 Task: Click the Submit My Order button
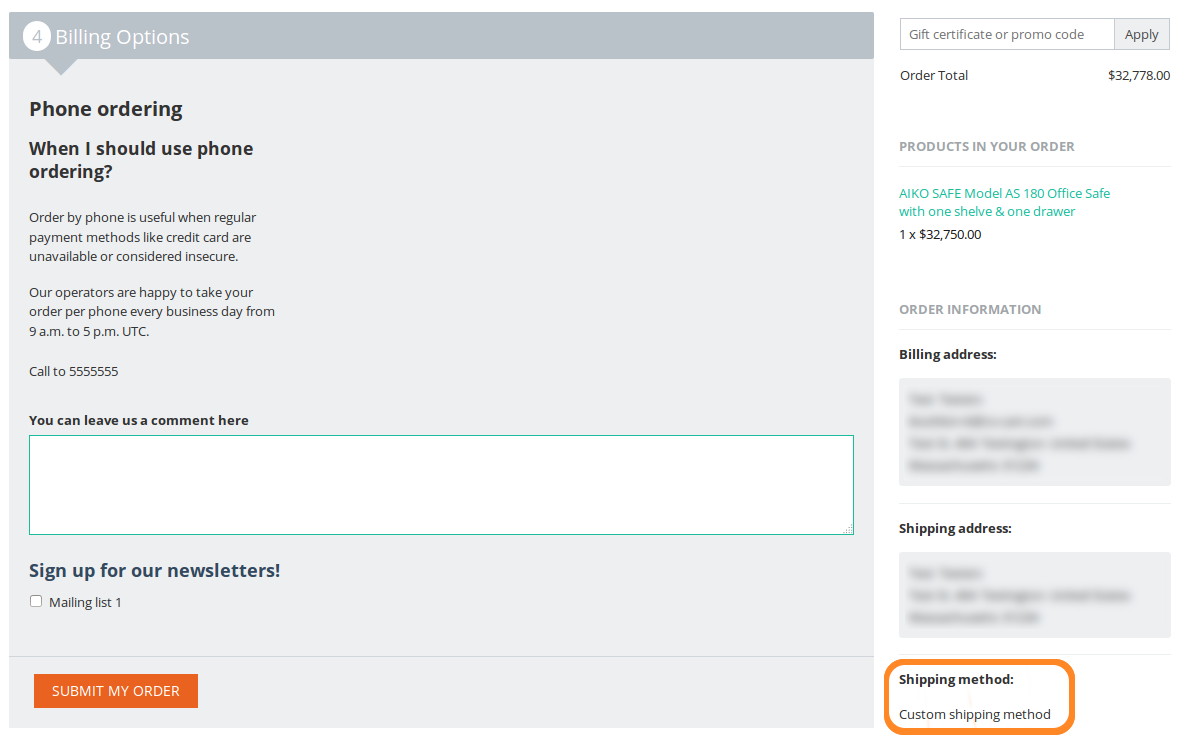[116, 691]
